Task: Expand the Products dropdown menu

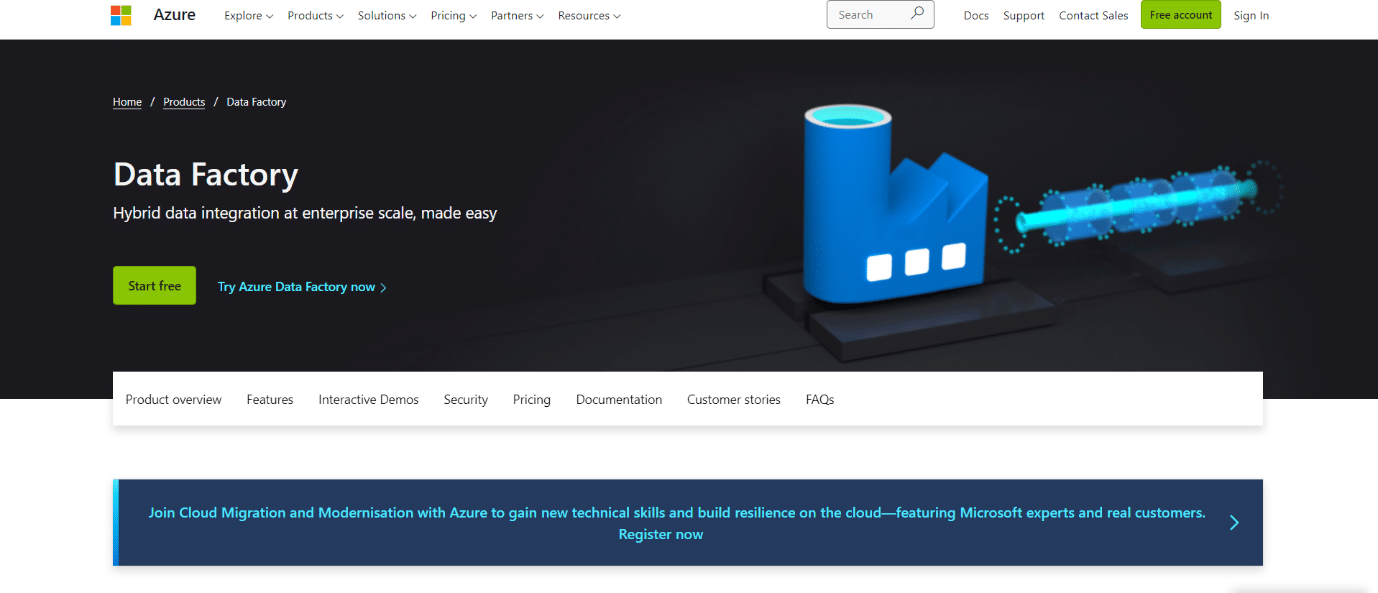Action: [x=315, y=15]
